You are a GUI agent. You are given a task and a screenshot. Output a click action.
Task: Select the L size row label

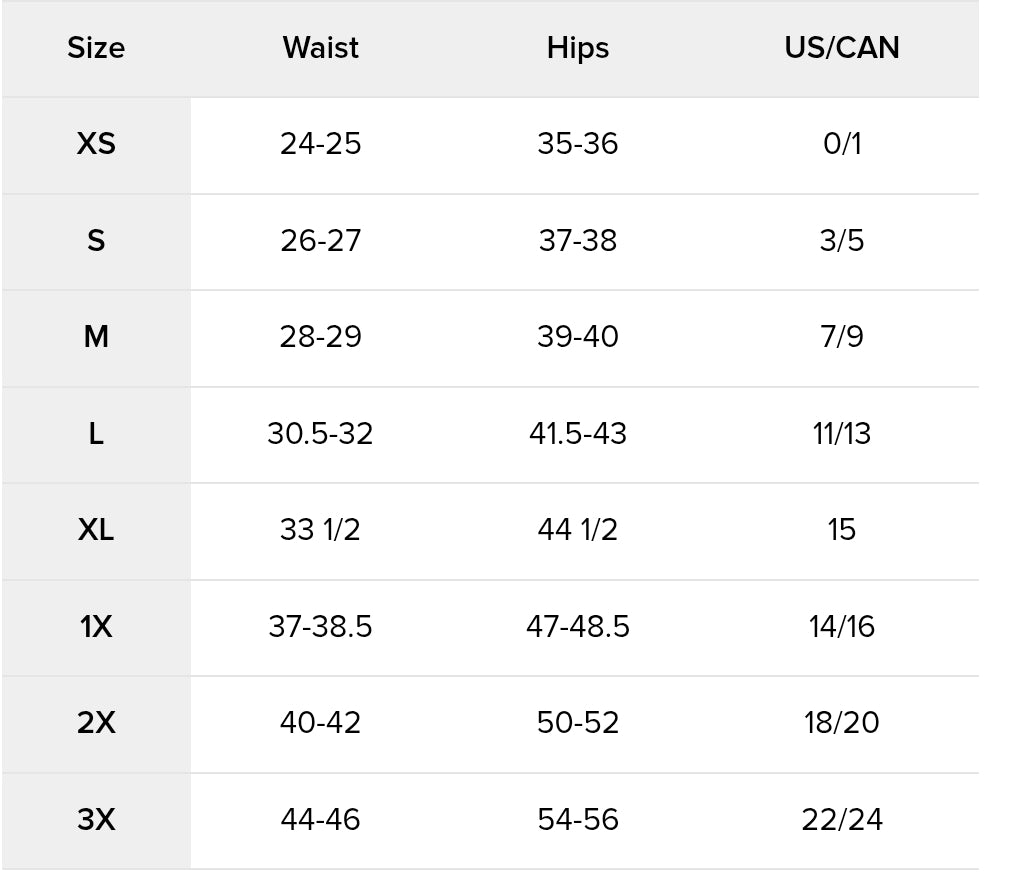(96, 434)
